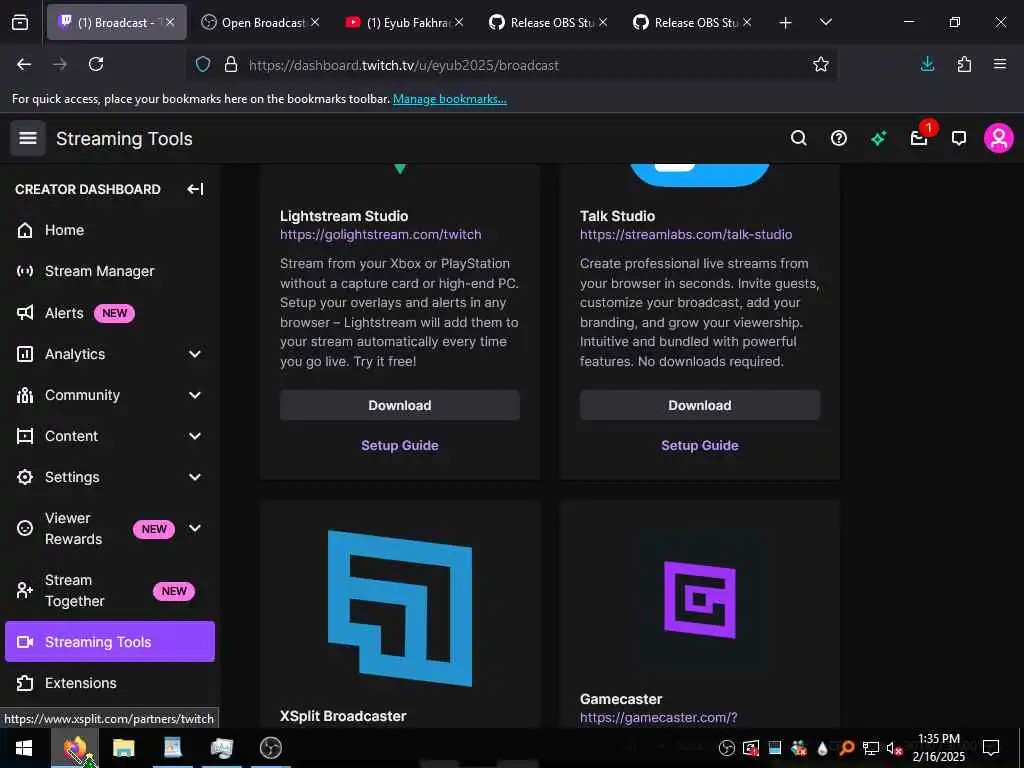Open Extensions in sidebar
Viewport: 1024px width, 768px height.
[110, 683]
